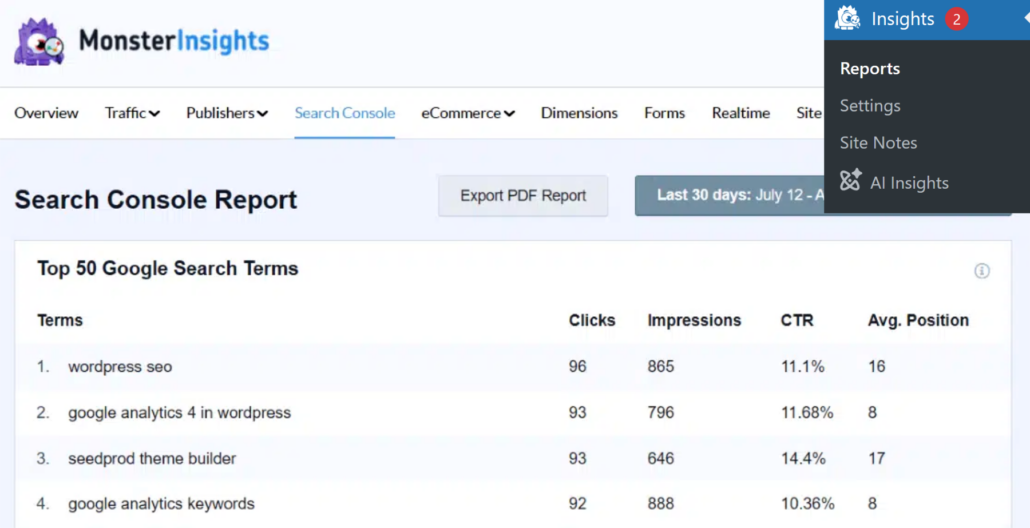Select the 'wordpress seo' search term
1030x528 pixels.
[x=120, y=366]
